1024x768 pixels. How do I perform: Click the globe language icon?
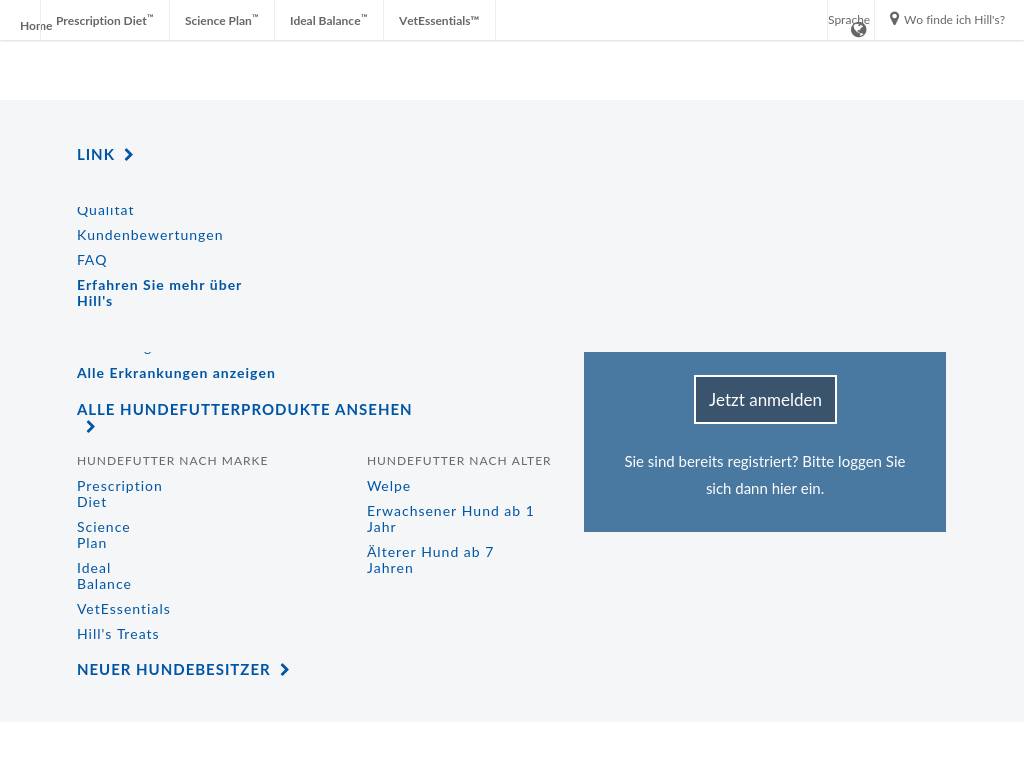[858, 30]
